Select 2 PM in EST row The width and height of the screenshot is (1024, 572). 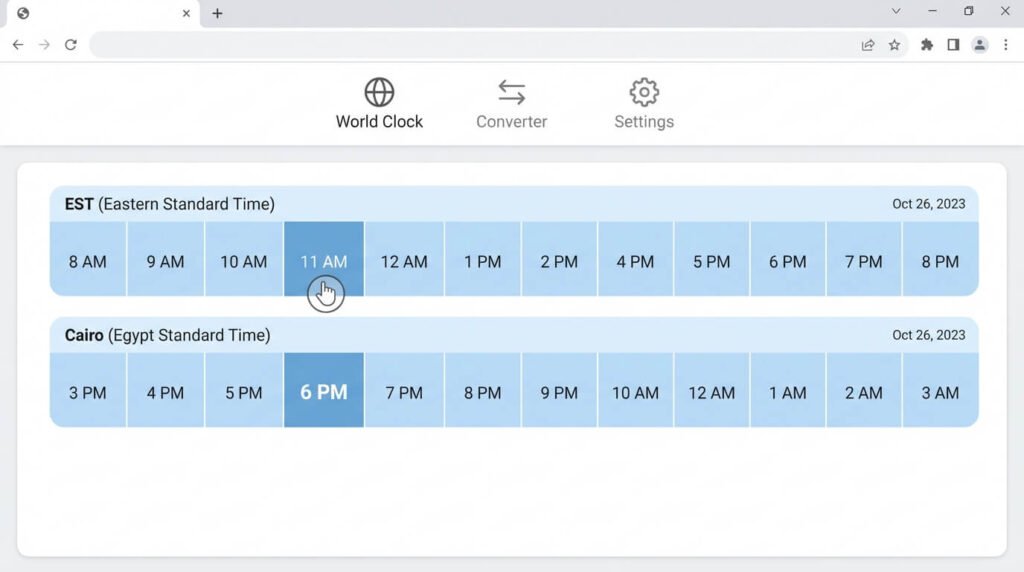(x=559, y=259)
